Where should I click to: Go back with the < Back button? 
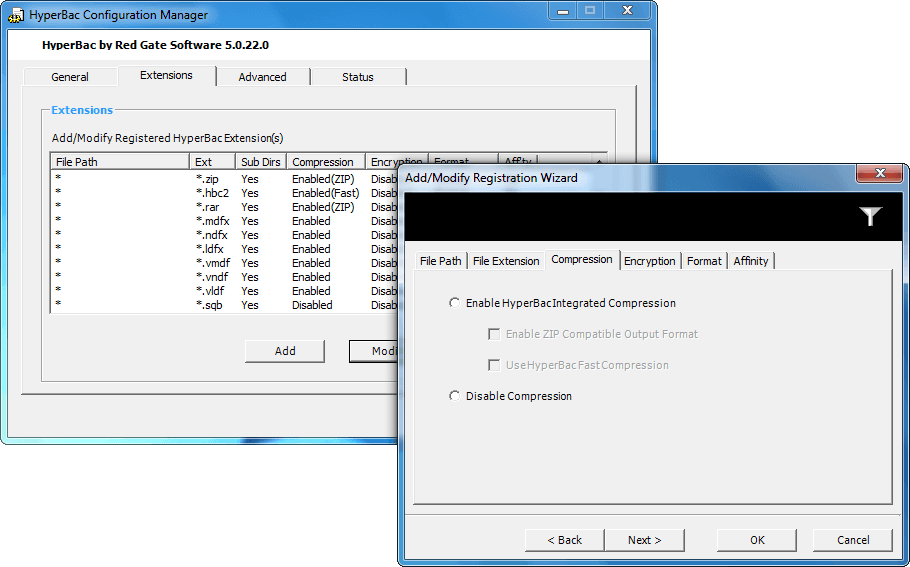(565, 540)
